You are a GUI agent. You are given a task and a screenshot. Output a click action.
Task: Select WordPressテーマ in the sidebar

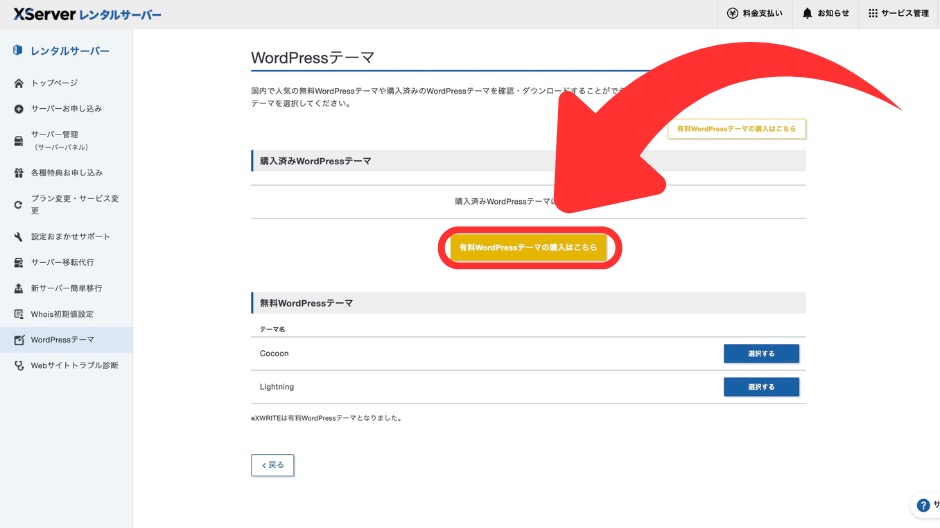pos(62,340)
